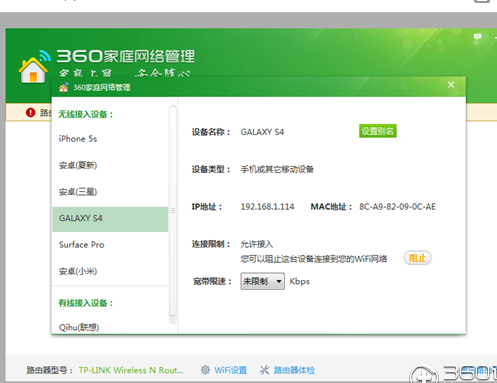Click the WiFi settings gear icon

coord(205,370)
